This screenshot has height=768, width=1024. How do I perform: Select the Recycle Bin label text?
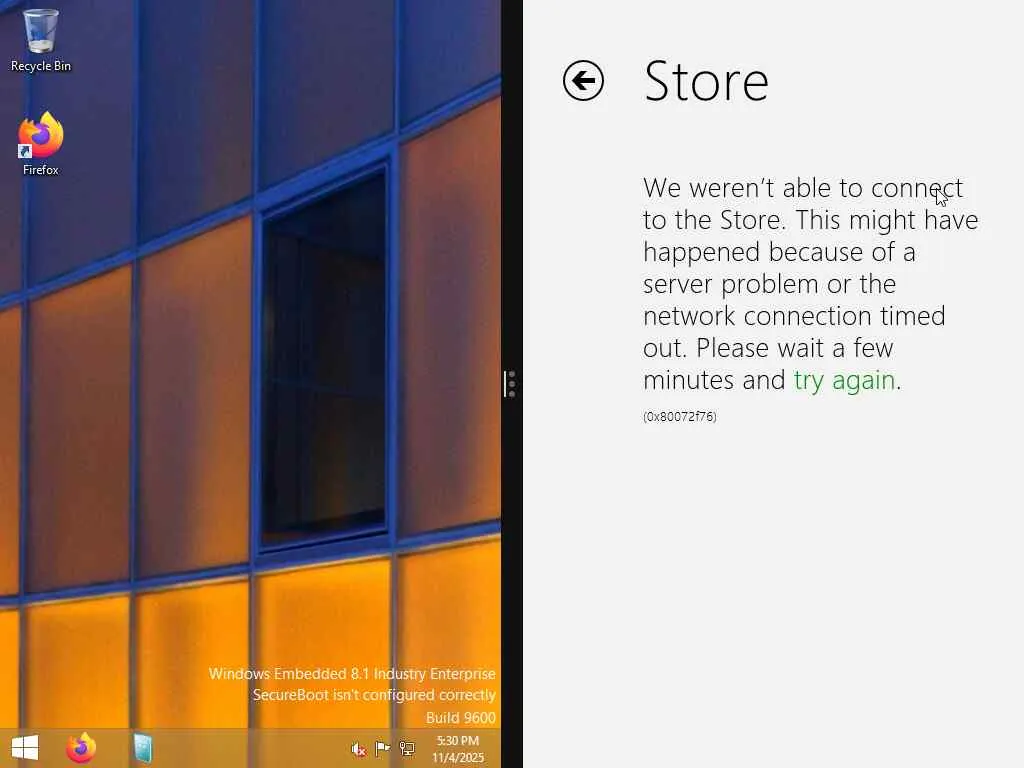pyautogui.click(x=40, y=66)
